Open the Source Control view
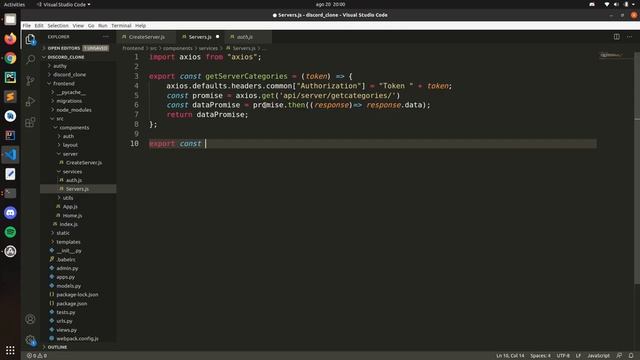Image resolution: width=640 pixels, height=360 pixels. 30,80
